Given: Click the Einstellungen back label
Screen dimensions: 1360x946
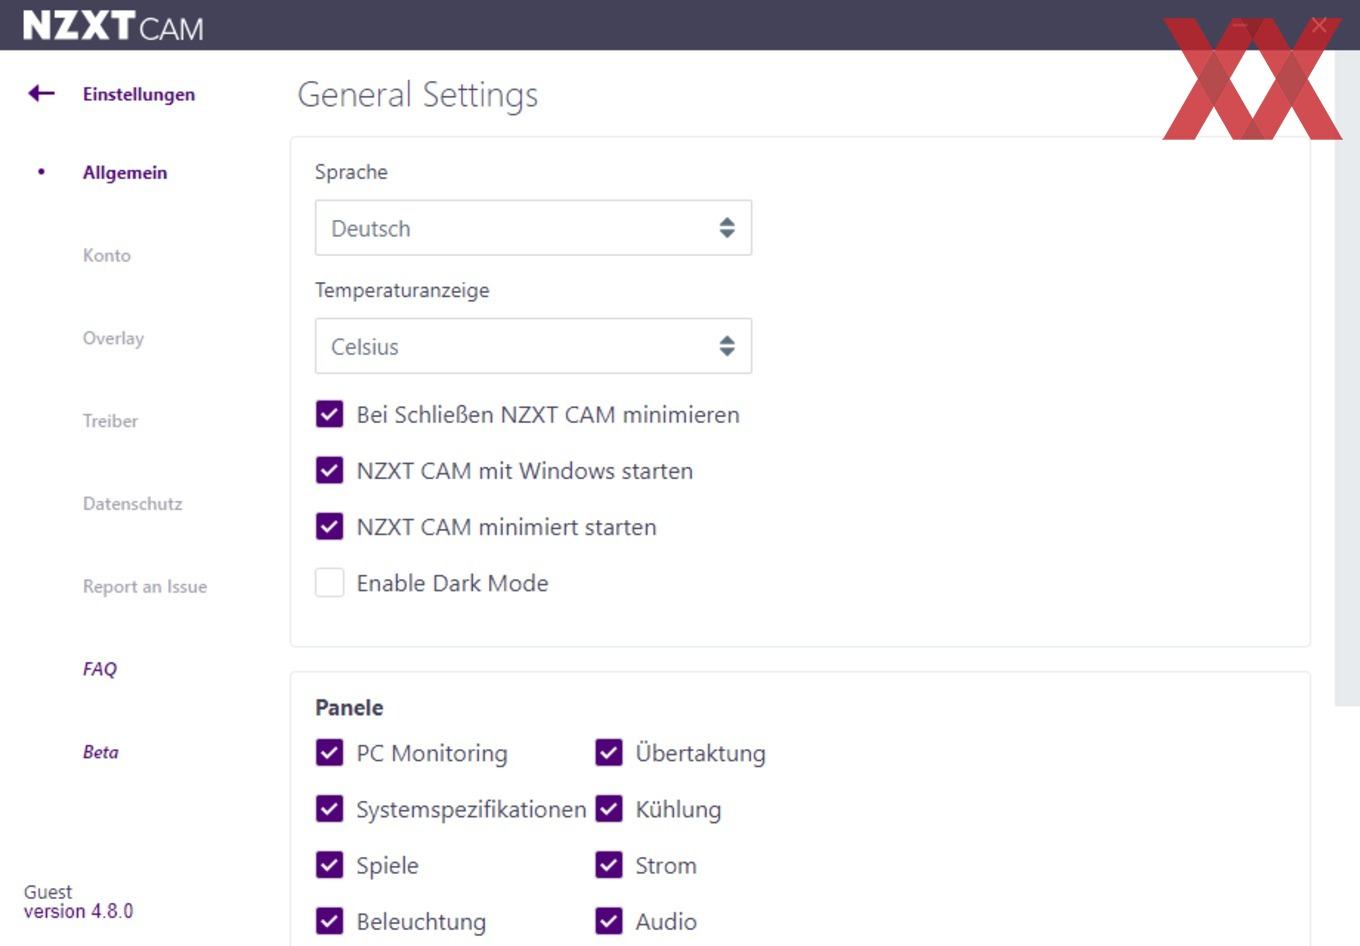Looking at the screenshot, I should point(139,94).
